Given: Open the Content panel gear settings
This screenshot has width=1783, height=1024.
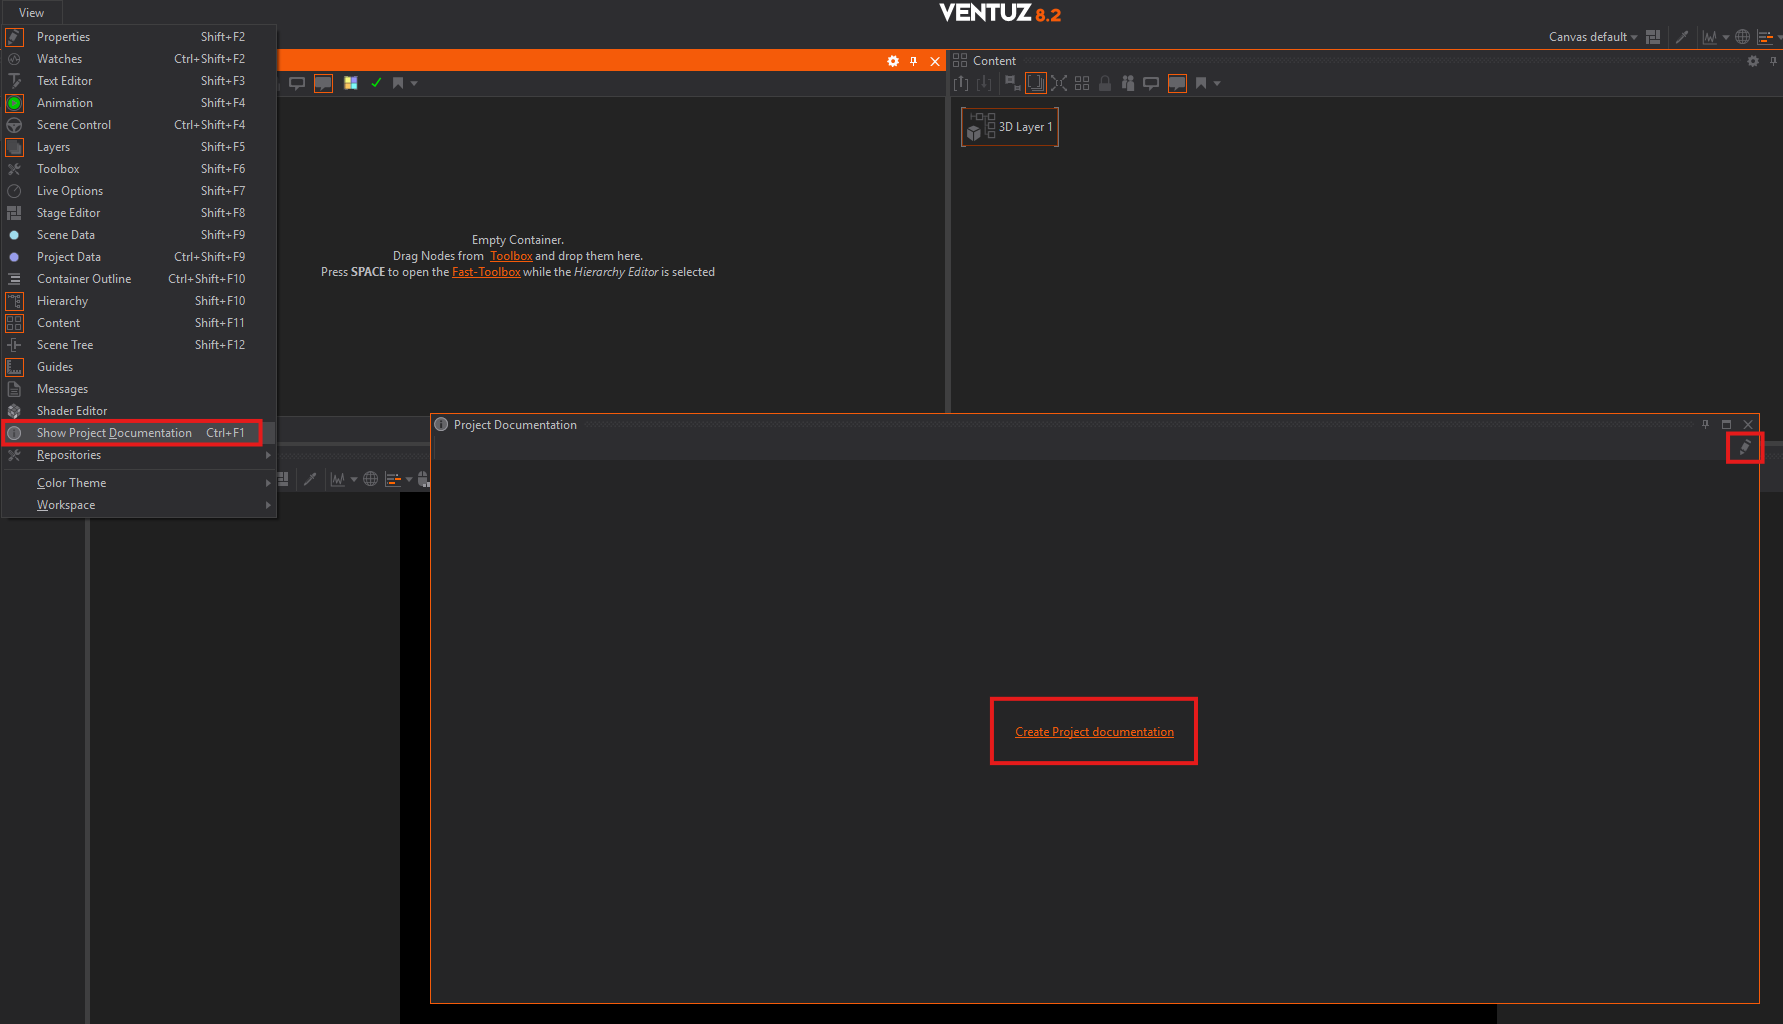Looking at the screenshot, I should (1753, 61).
